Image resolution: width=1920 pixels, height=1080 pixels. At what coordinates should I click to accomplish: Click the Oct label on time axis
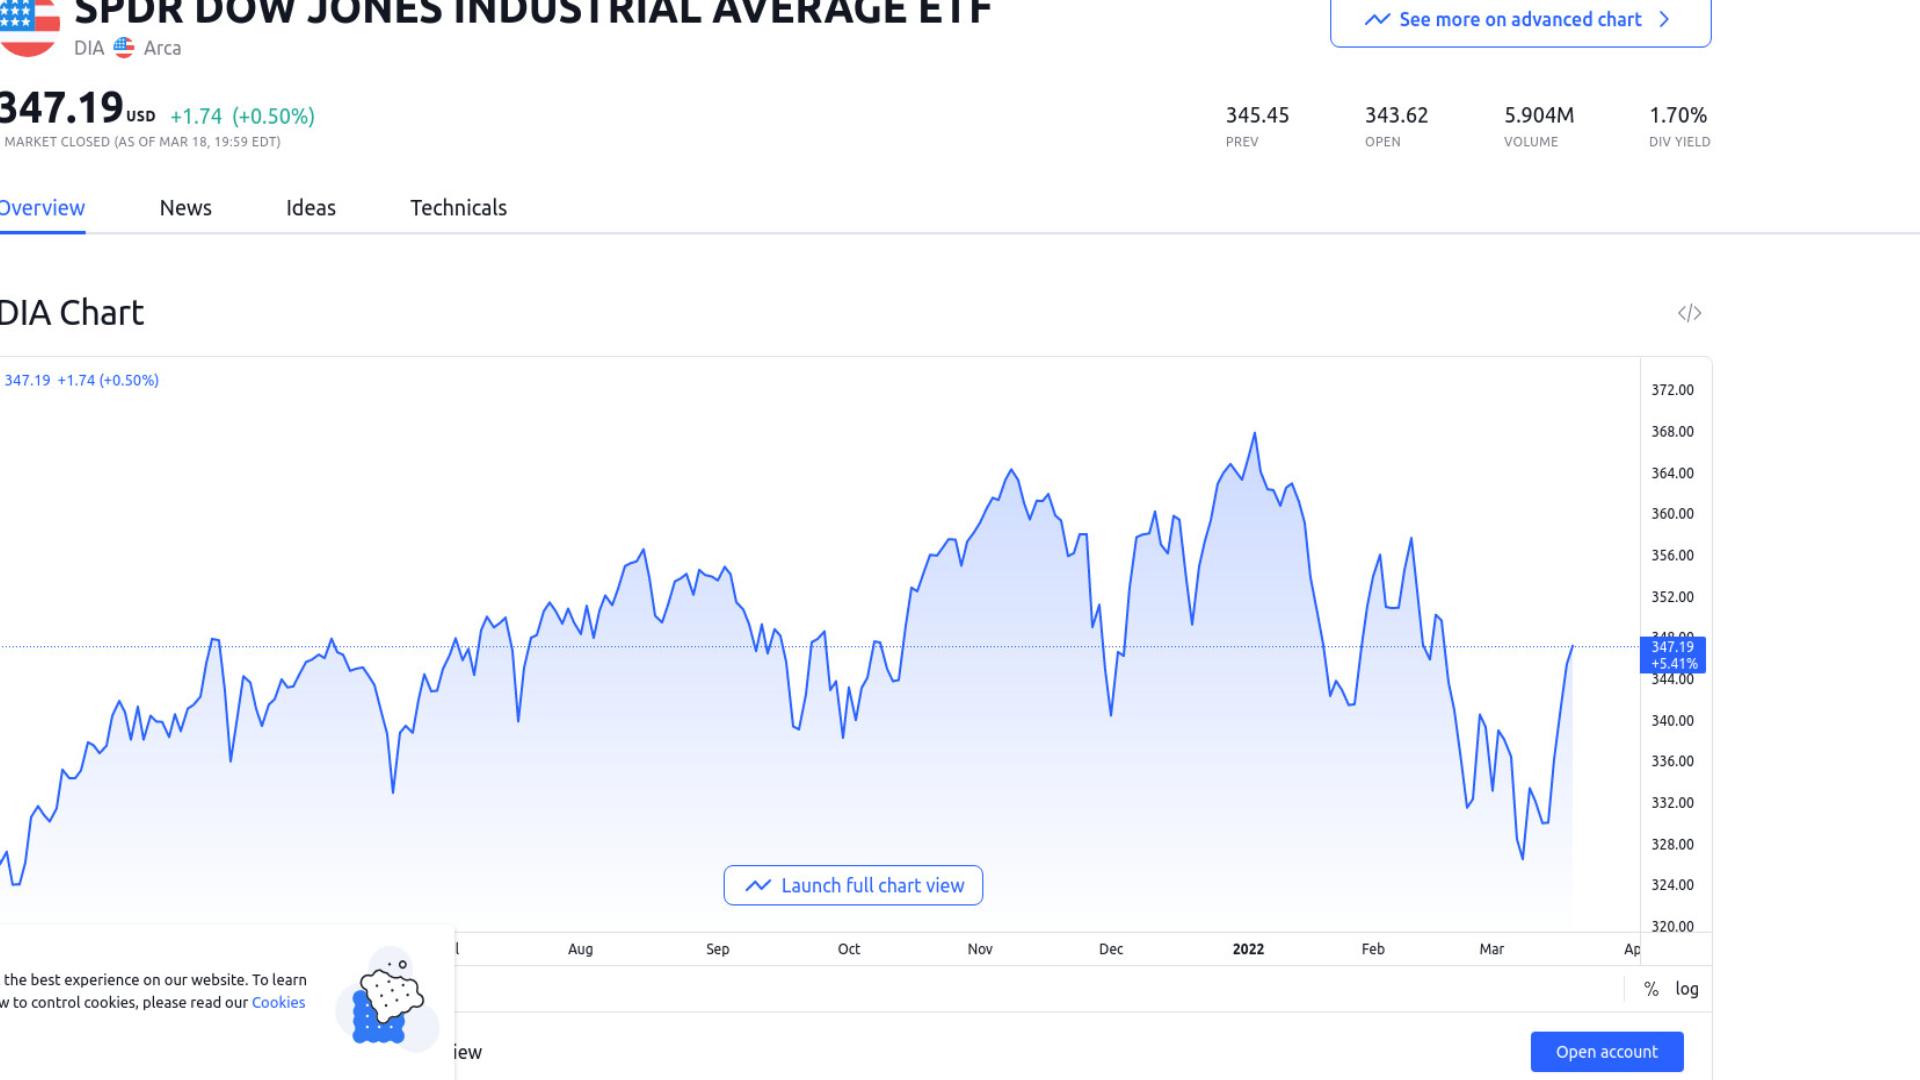pyautogui.click(x=849, y=949)
